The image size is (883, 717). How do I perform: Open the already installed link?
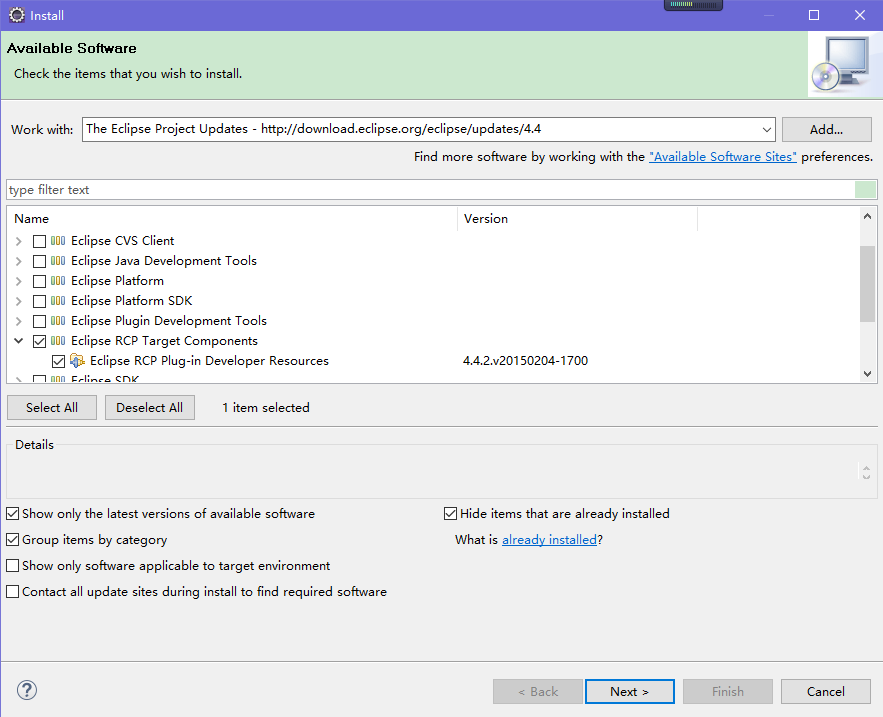tap(549, 540)
